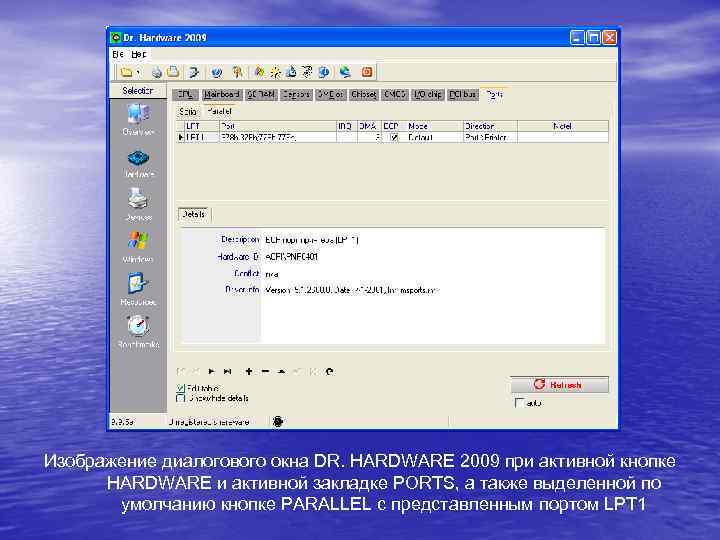Open the Windows section in sidebar
The height and width of the screenshot is (540, 720).
click(x=138, y=247)
